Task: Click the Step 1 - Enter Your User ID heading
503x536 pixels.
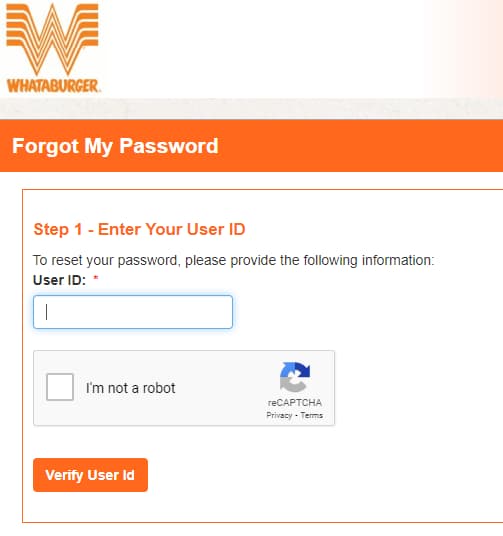Action: point(139,229)
